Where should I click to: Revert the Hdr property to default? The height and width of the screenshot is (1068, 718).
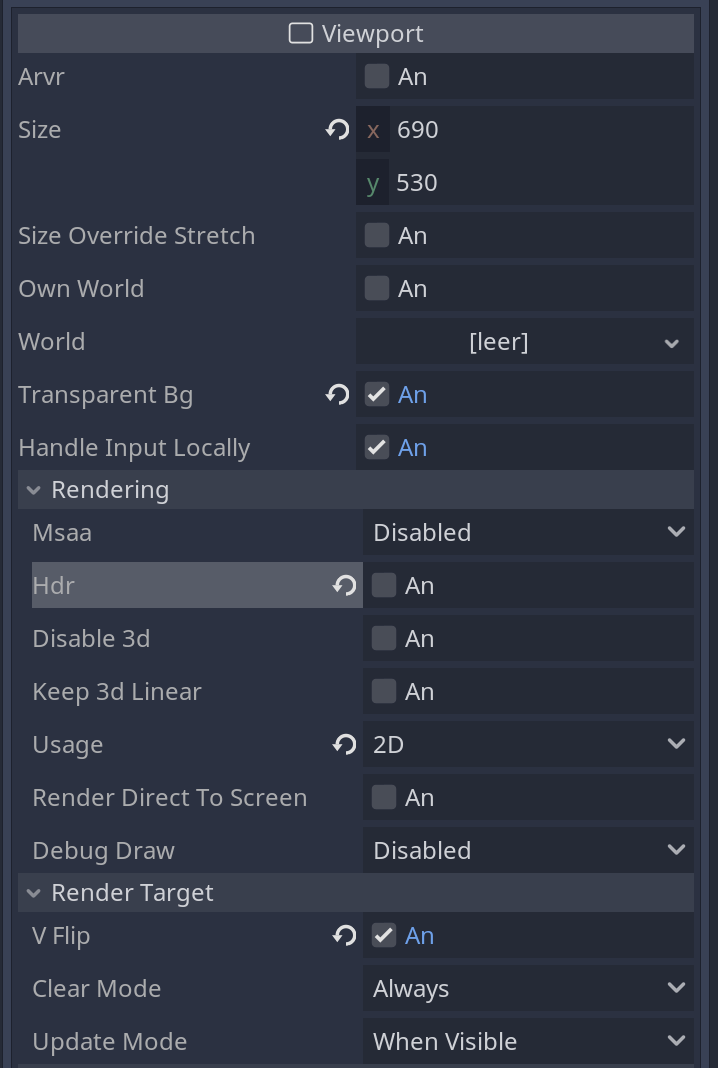(345, 585)
